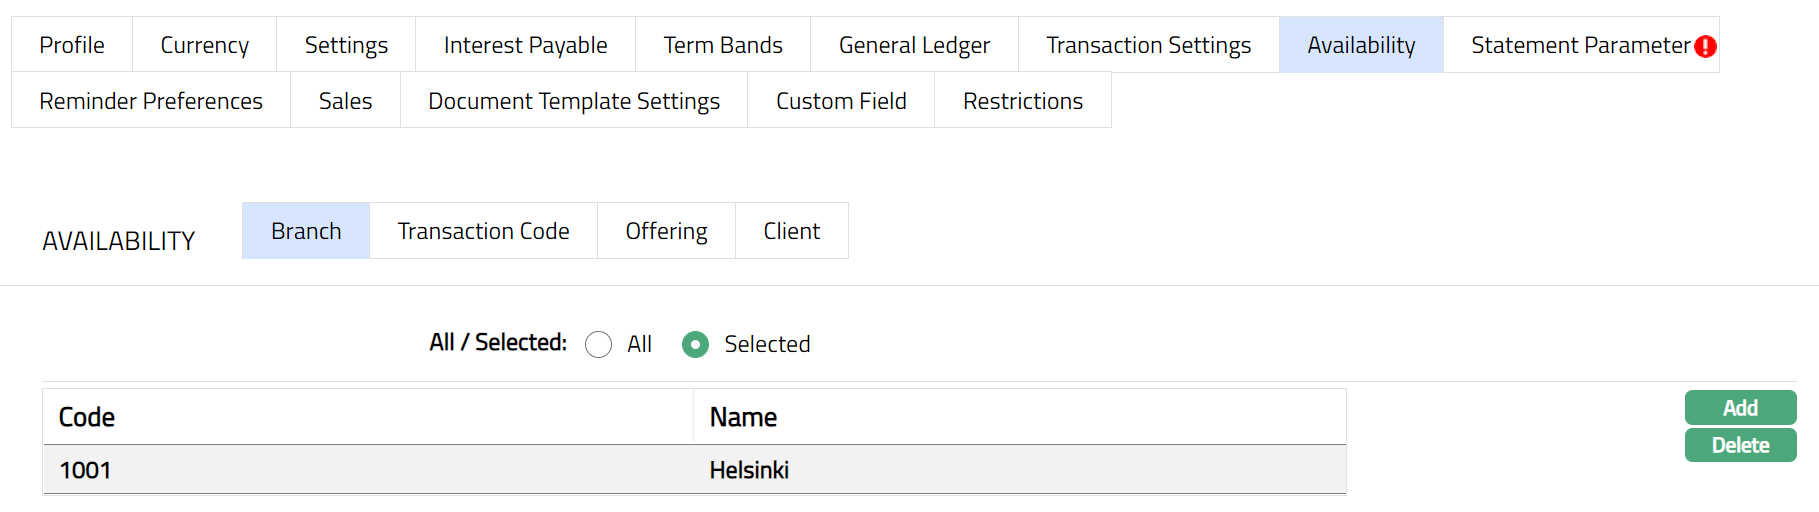Open the Restrictions tab

1023,101
